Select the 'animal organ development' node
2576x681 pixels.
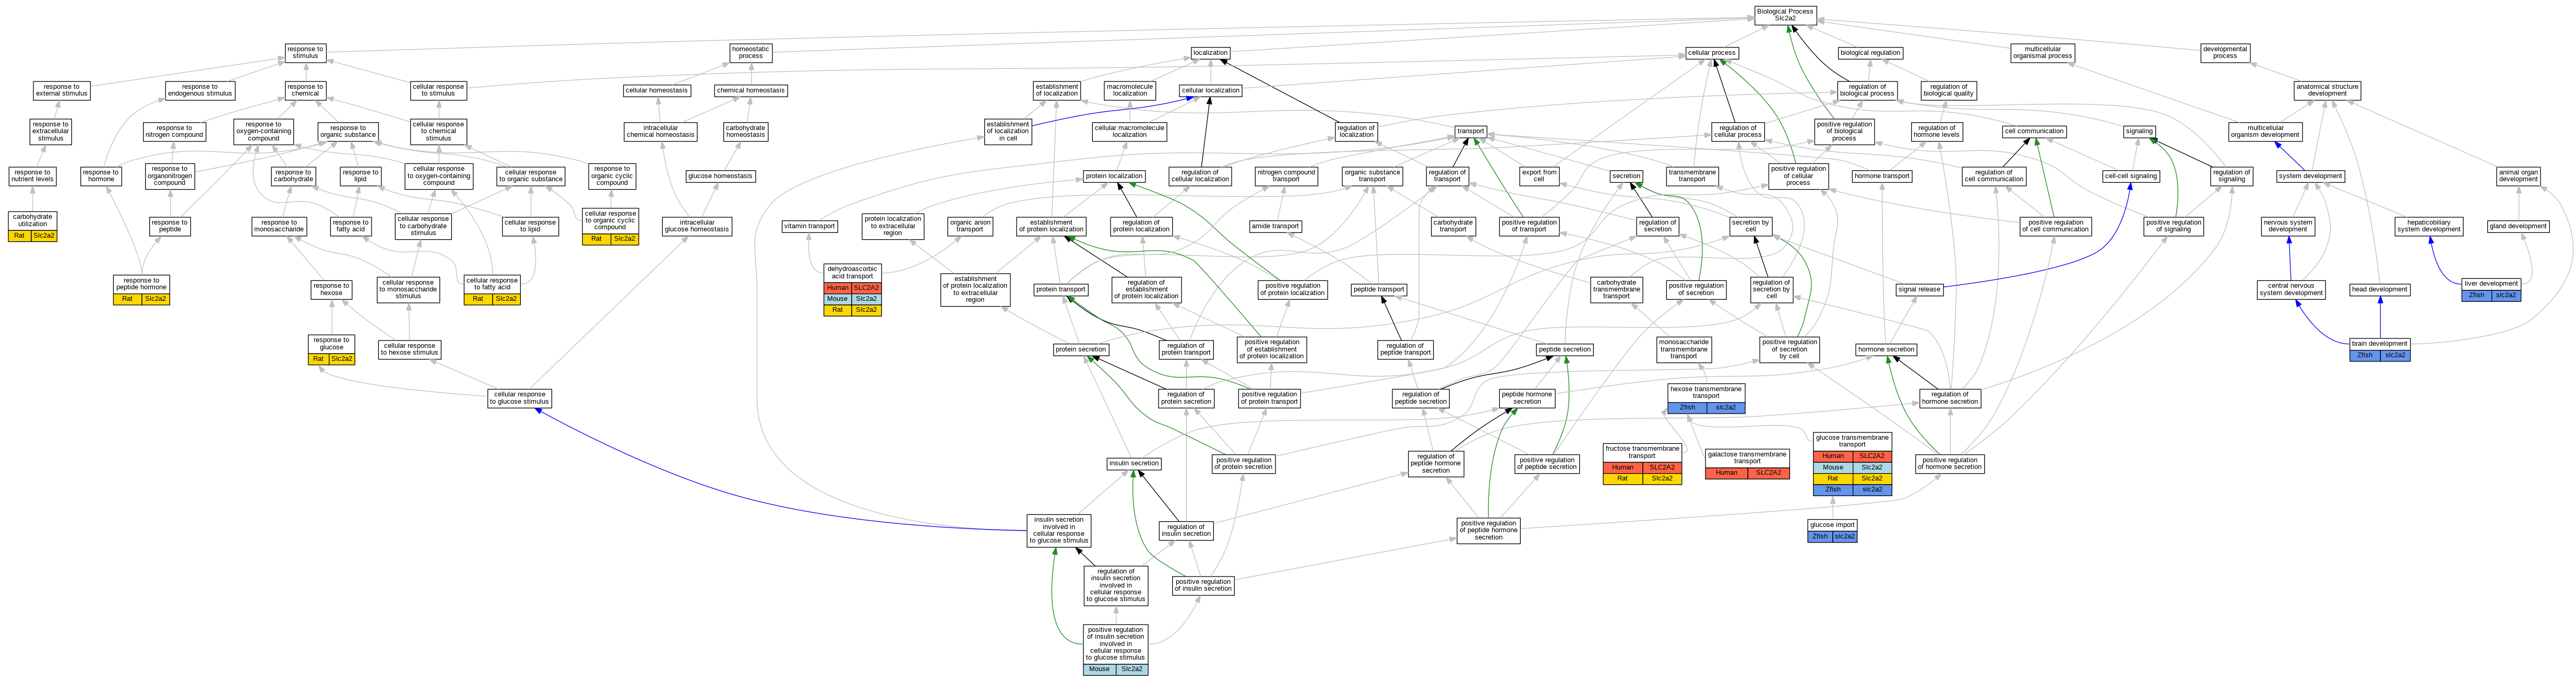2518,176
